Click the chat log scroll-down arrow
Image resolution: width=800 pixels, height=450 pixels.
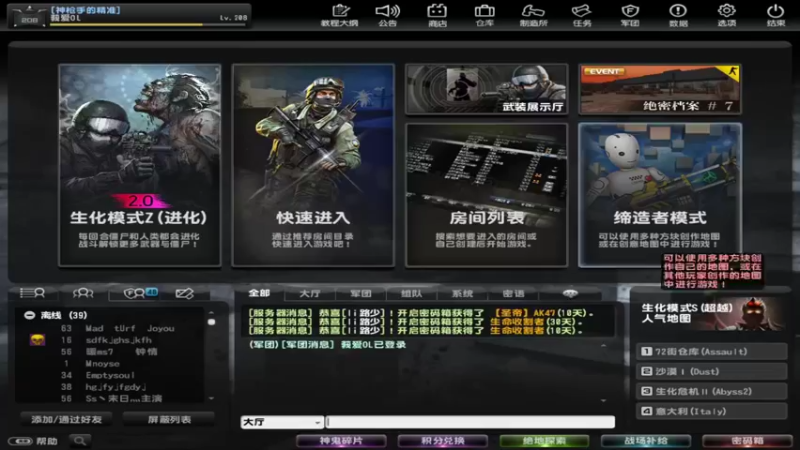coord(604,401)
